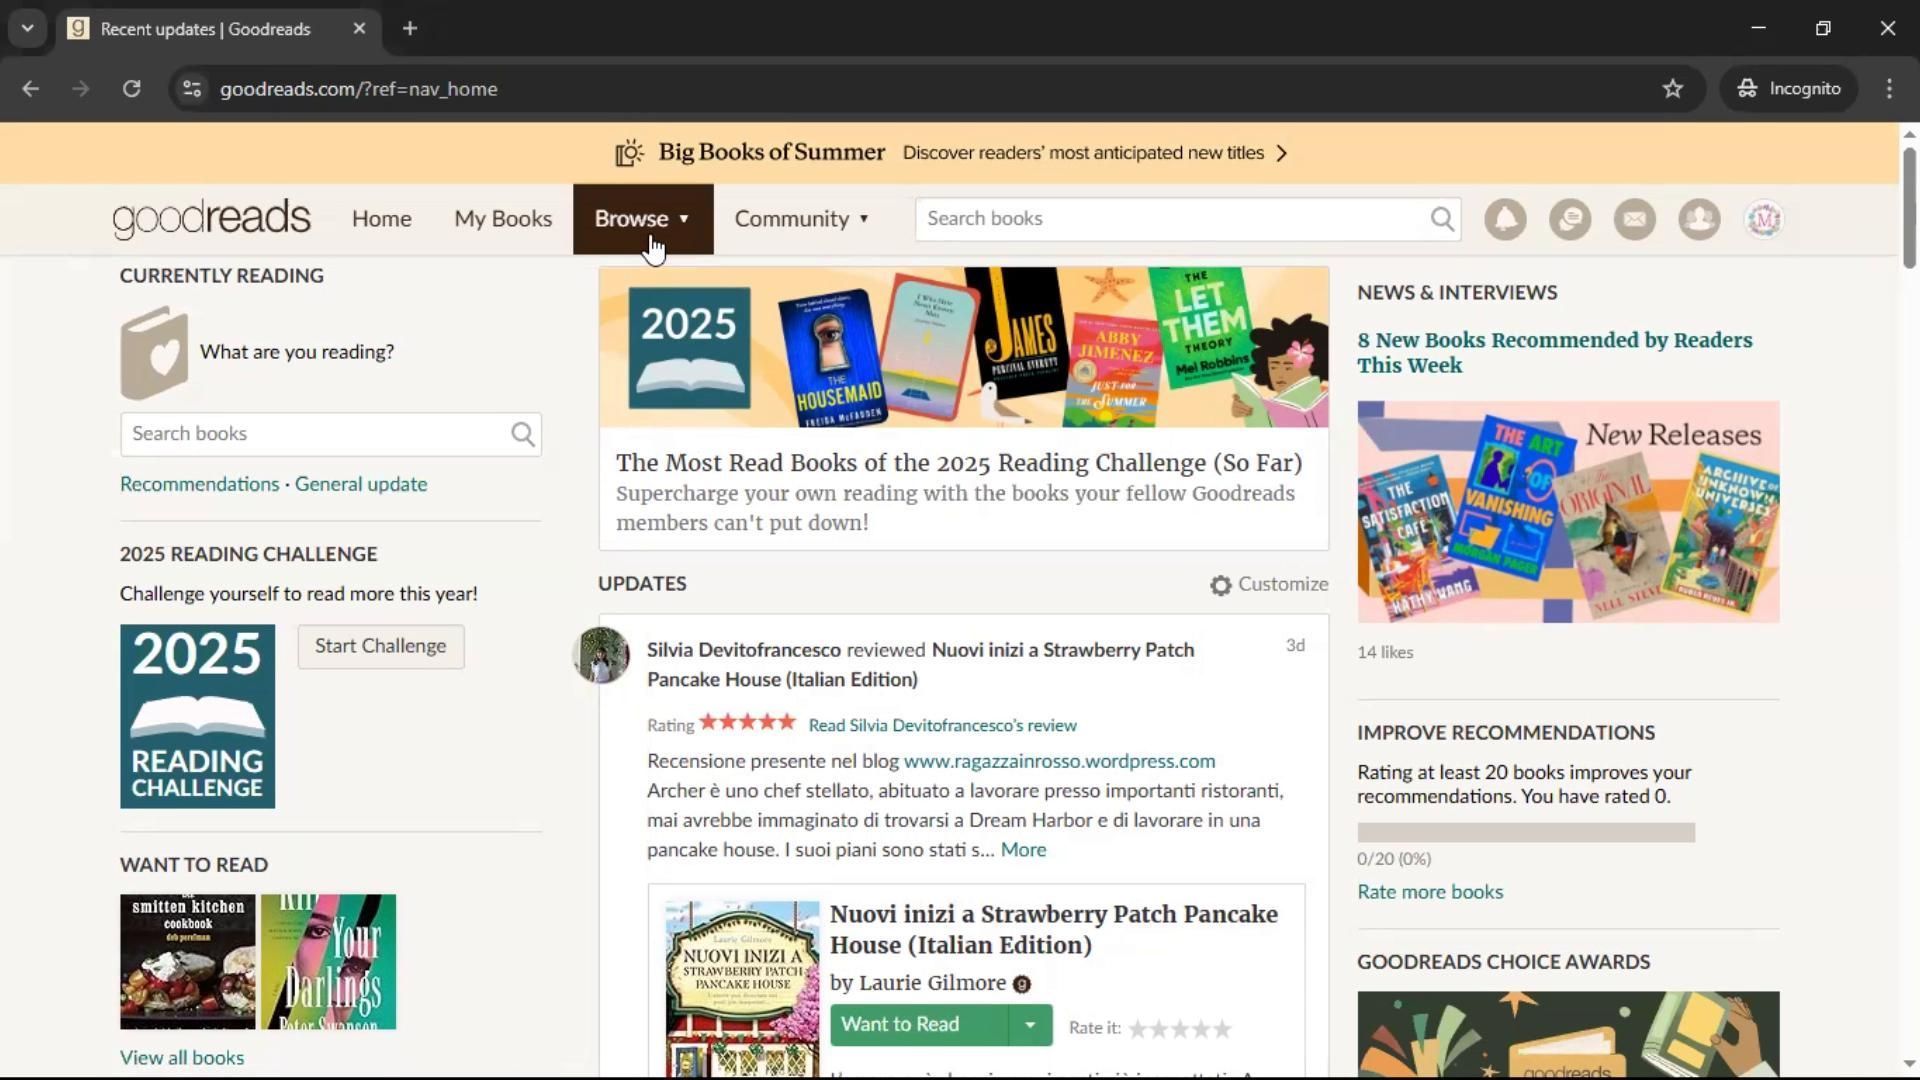
Task: Rate the book five stars
Action: tap(1222, 1028)
